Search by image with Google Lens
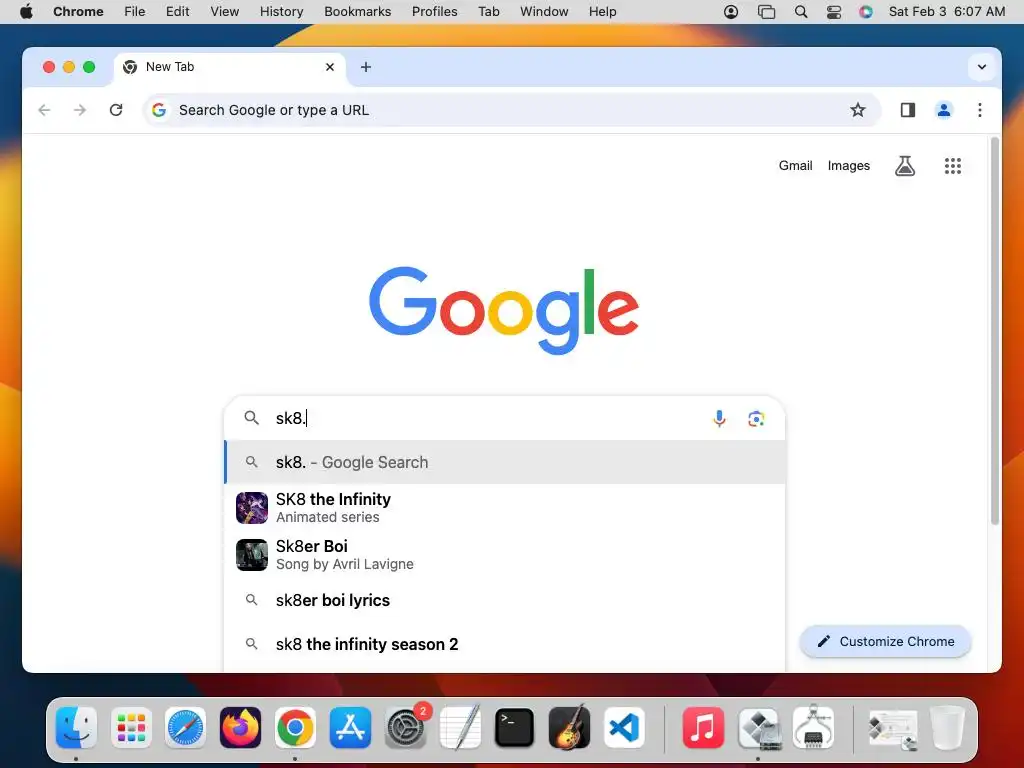Image resolution: width=1024 pixels, height=768 pixels. point(756,419)
